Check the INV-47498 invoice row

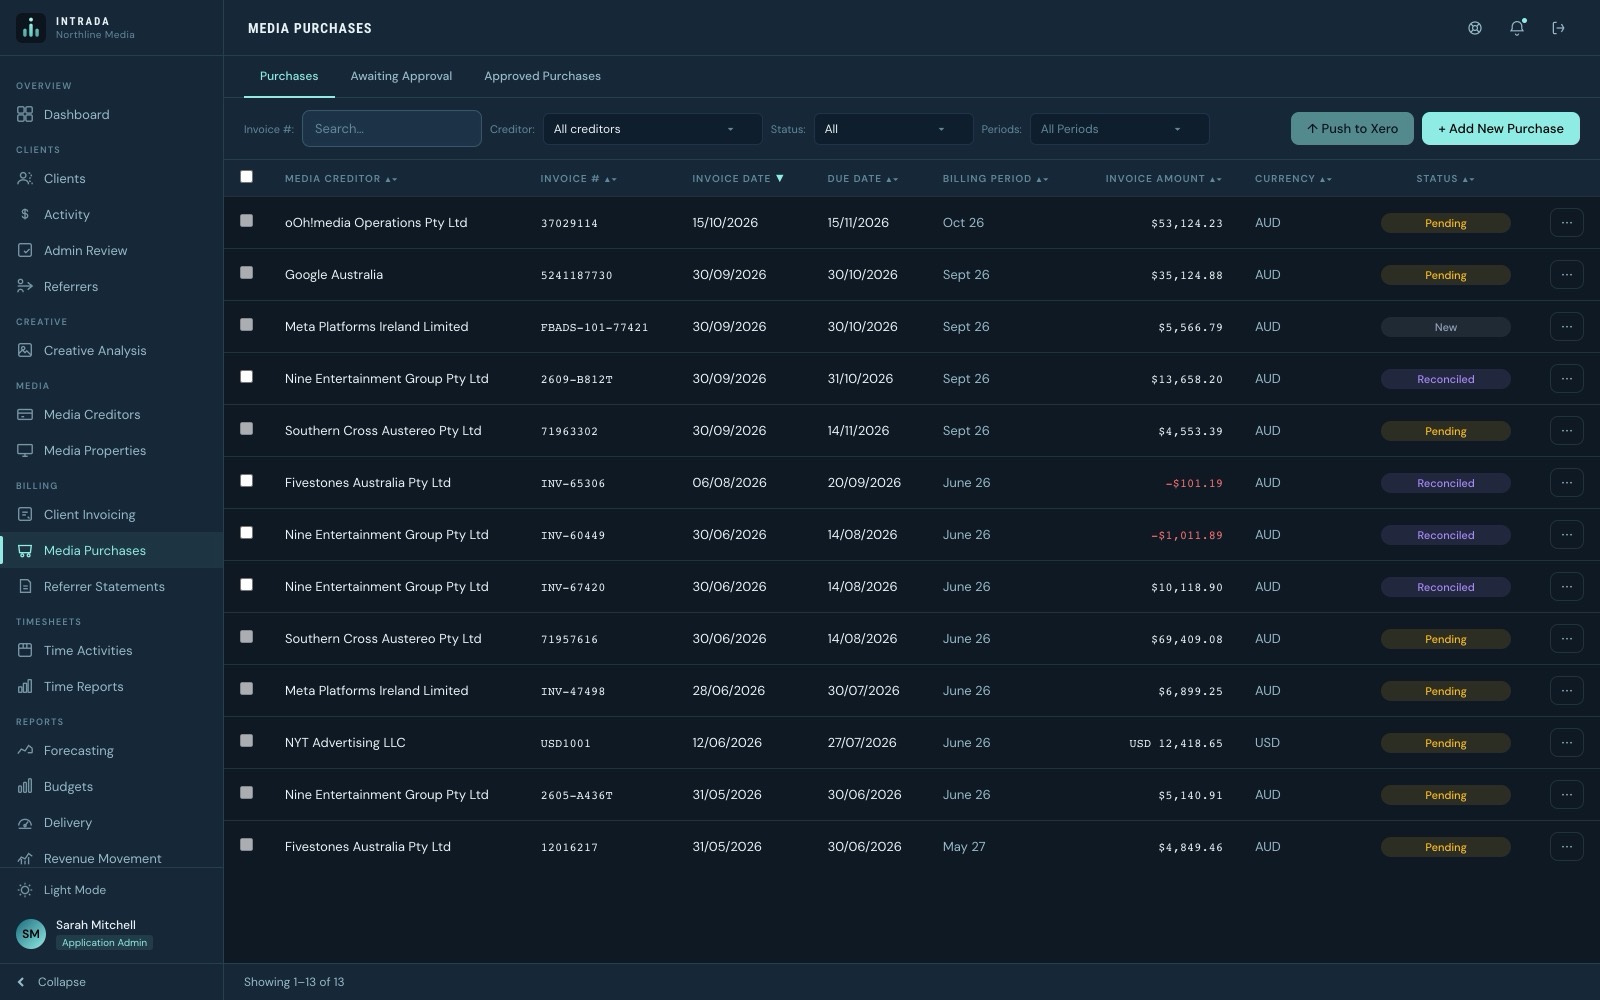click(x=247, y=689)
